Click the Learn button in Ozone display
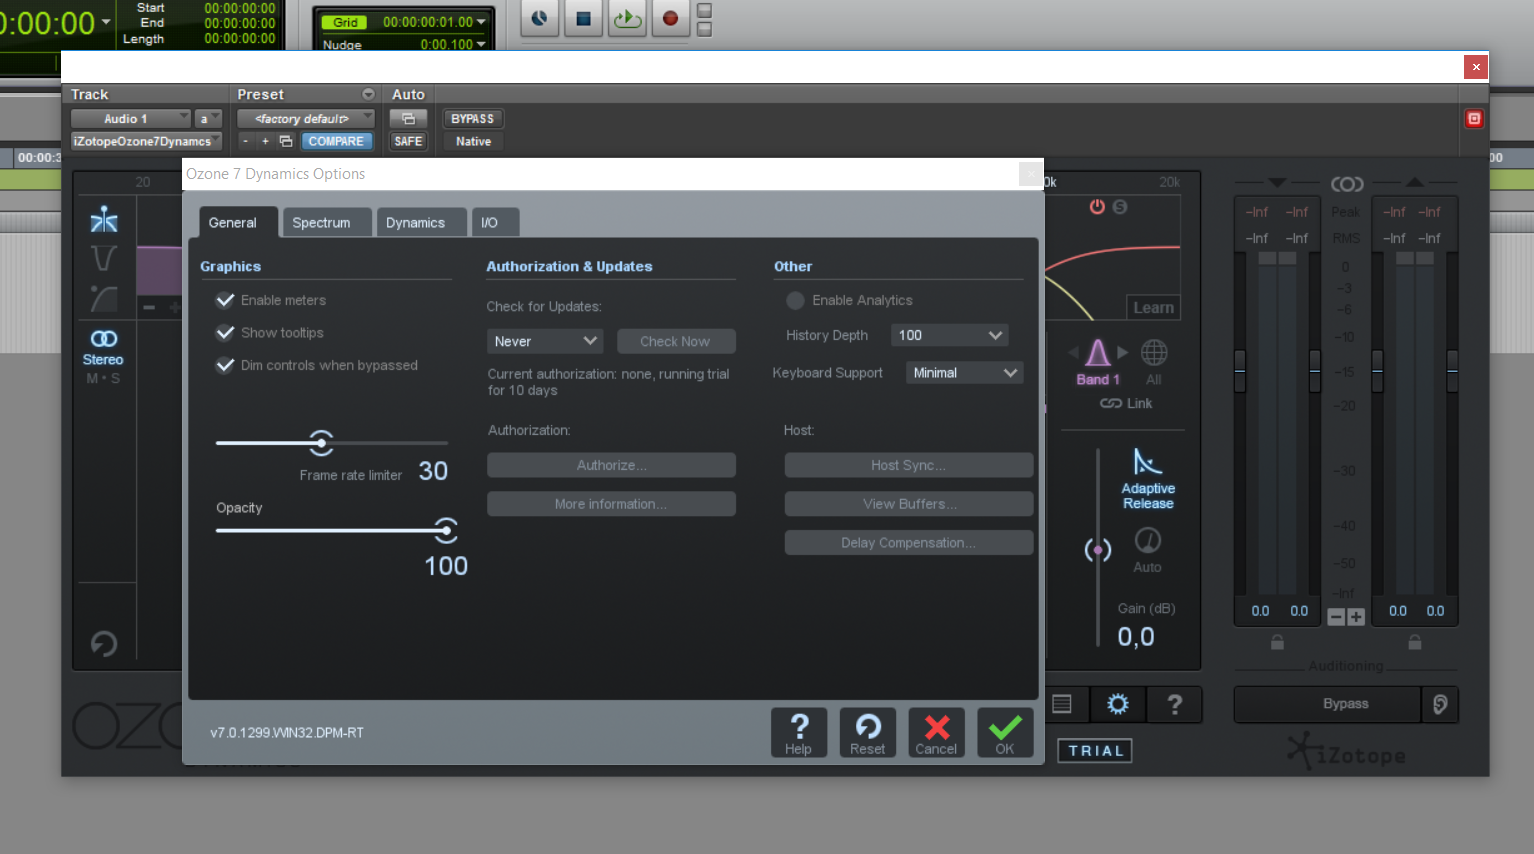The height and width of the screenshot is (854, 1534). 1153,308
